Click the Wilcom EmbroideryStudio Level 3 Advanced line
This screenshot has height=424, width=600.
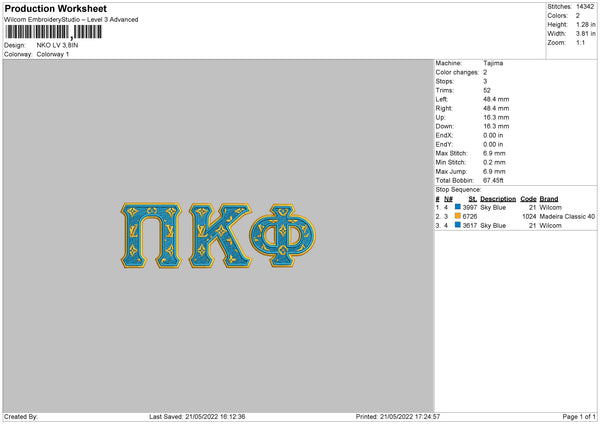click(71, 20)
